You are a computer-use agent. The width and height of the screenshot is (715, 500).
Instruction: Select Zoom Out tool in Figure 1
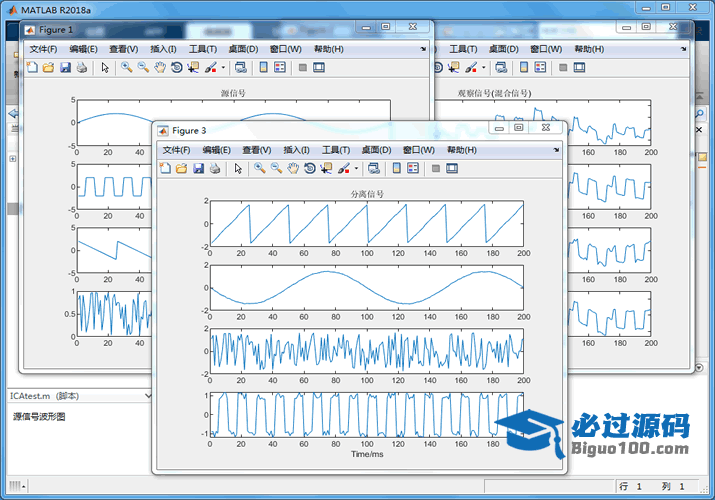click(x=143, y=67)
